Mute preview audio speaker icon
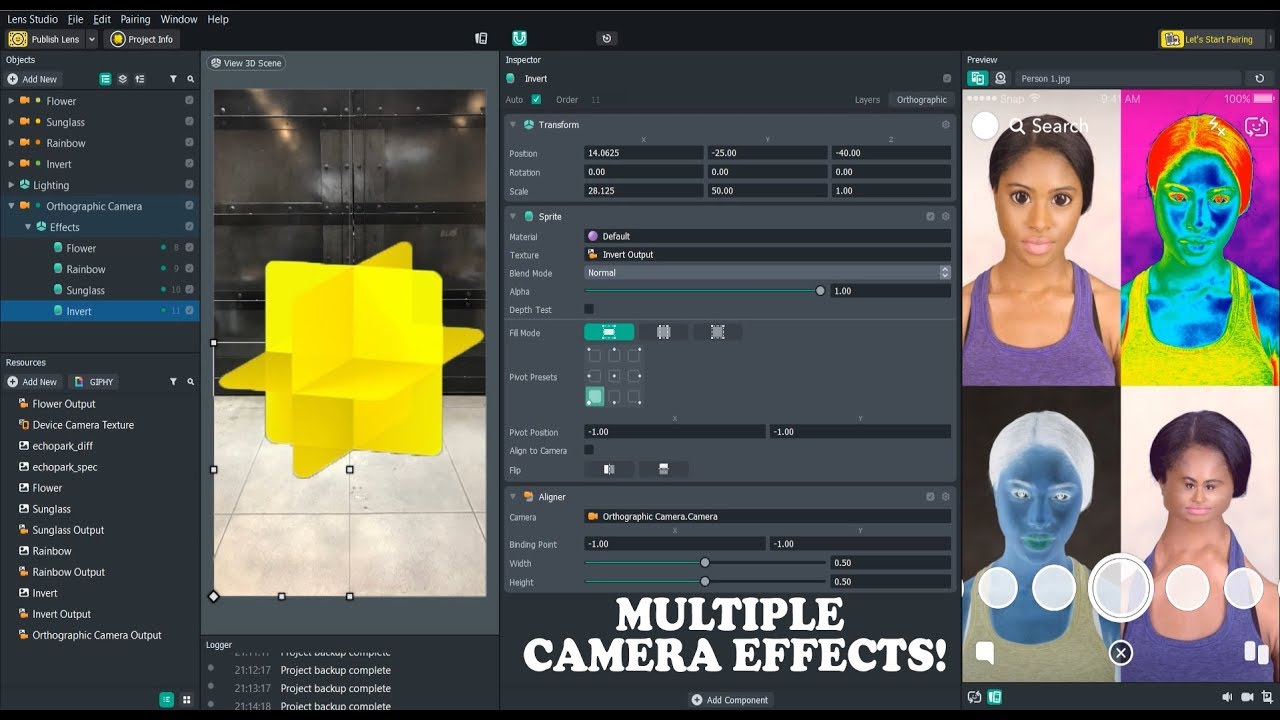Screen dimensions: 1280x720 [1227, 697]
